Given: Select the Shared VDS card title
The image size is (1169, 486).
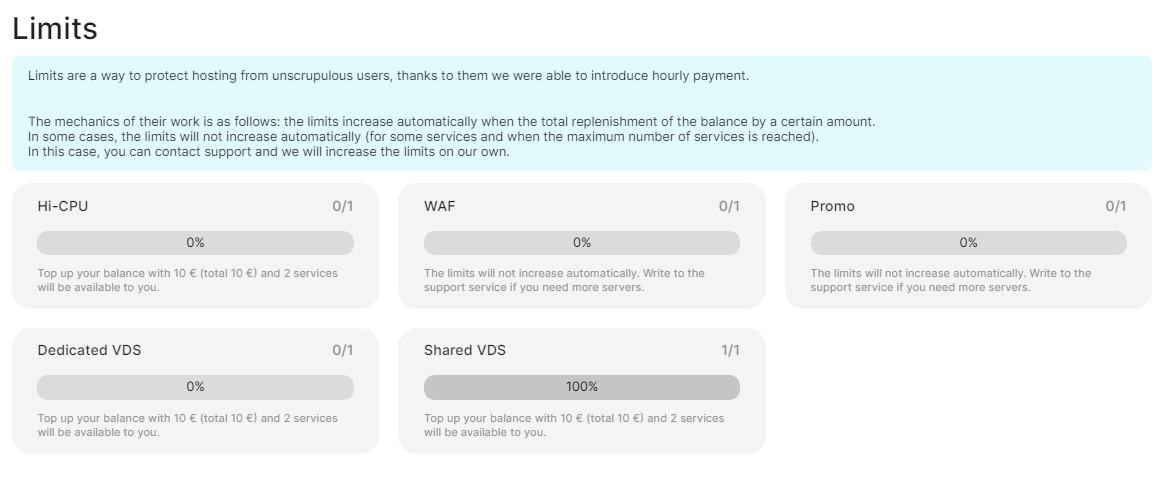Looking at the screenshot, I should (x=465, y=351).
